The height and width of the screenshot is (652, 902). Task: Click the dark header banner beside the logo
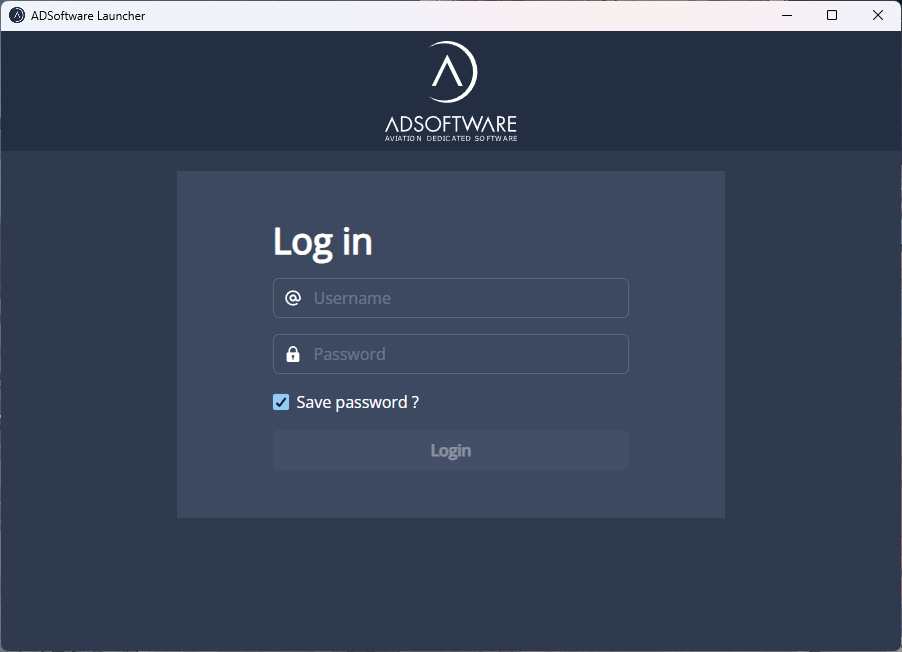click(200, 90)
